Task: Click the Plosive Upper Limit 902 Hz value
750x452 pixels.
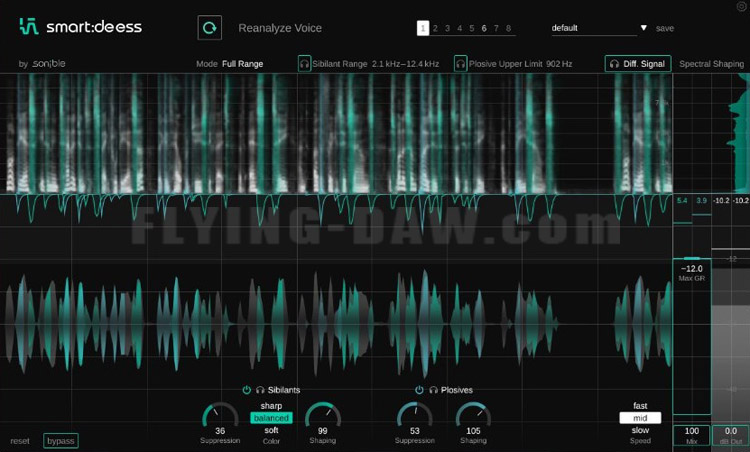Action: coord(559,64)
